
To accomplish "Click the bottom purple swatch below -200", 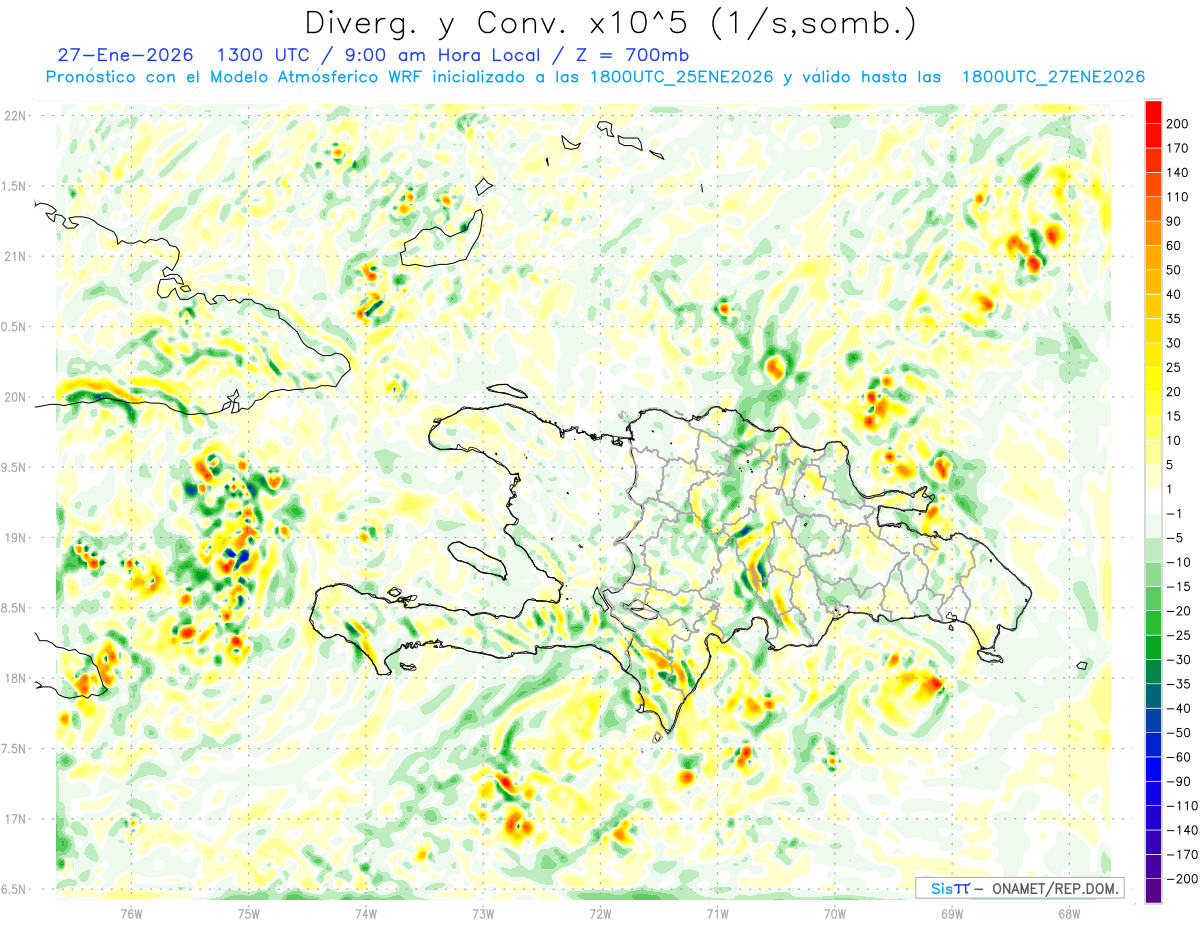I will [1154, 892].
